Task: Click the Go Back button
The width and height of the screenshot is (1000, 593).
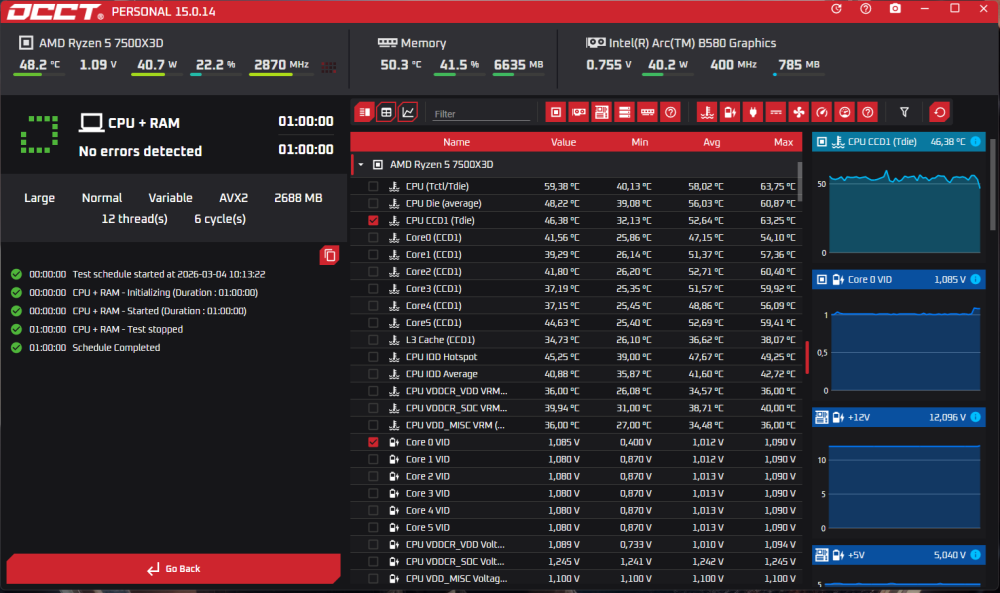Action: 173,568
